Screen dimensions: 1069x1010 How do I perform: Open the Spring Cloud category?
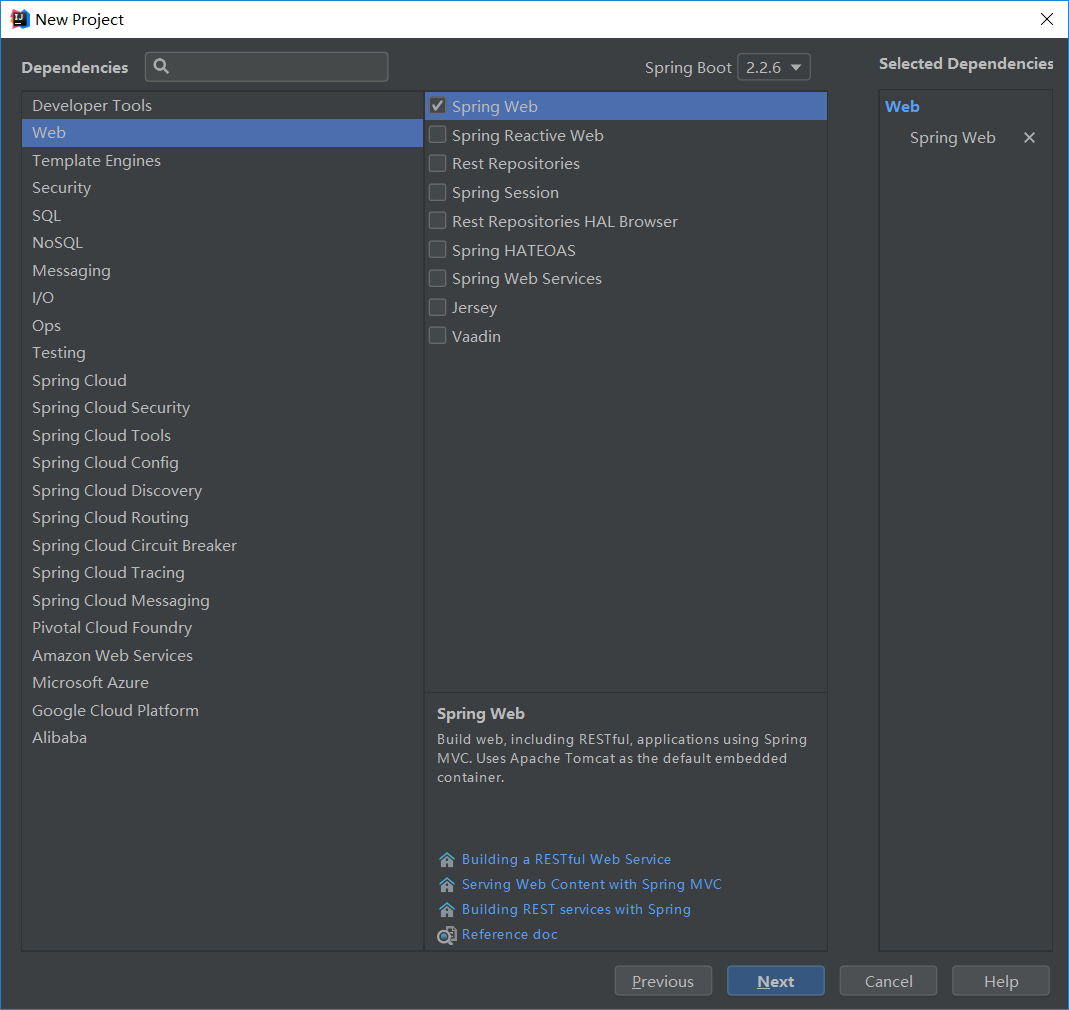(x=222, y=381)
